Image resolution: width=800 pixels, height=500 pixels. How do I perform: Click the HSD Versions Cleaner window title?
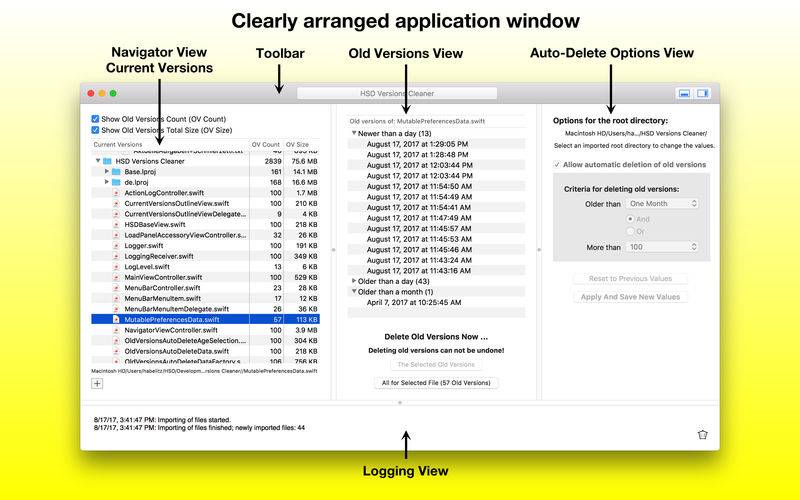click(397, 93)
